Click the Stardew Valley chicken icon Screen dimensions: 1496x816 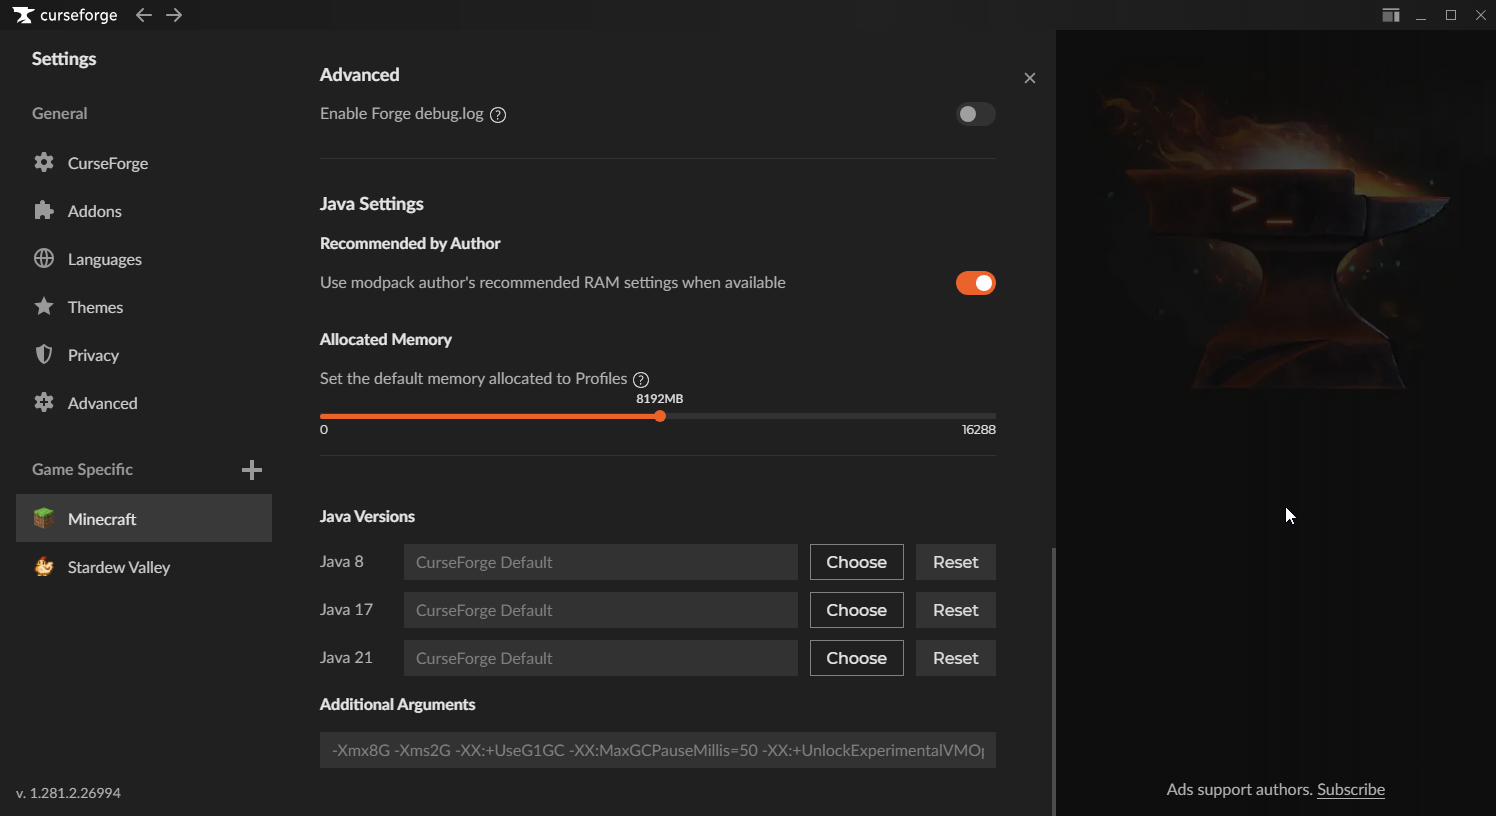[44, 567]
